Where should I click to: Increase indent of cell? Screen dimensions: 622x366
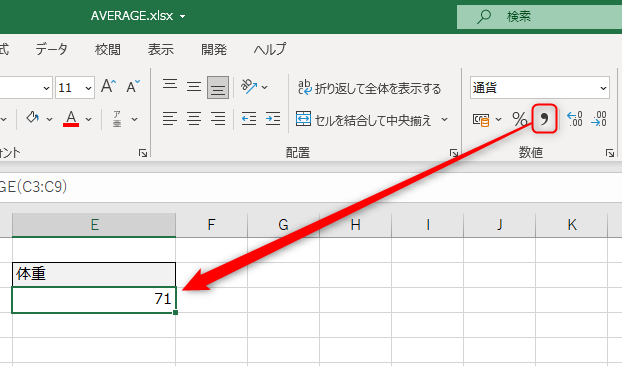pyautogui.click(x=273, y=119)
